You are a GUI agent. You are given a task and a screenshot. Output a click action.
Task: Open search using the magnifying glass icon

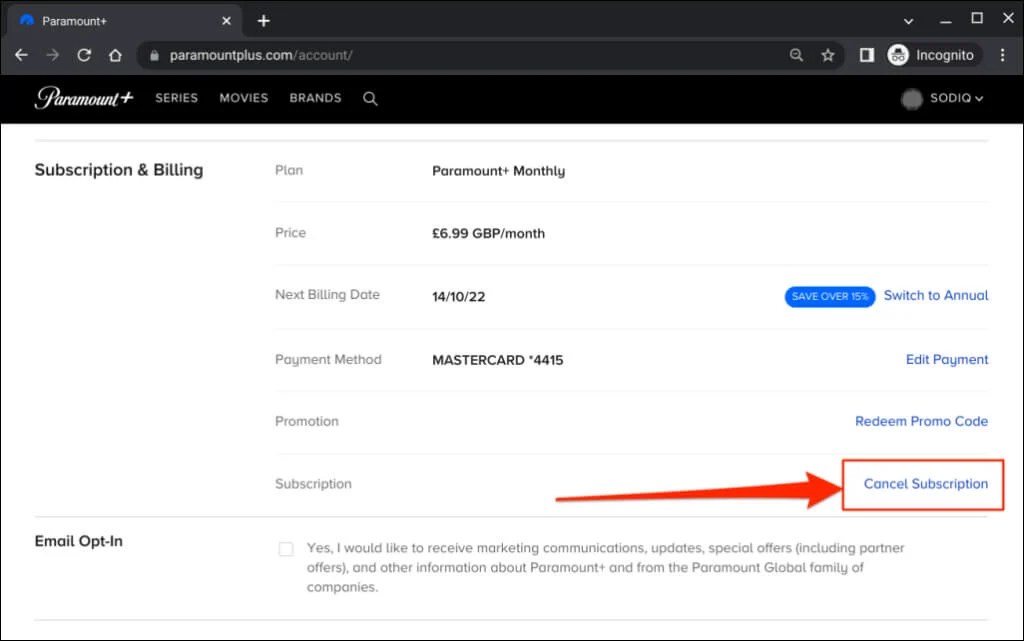(x=370, y=98)
